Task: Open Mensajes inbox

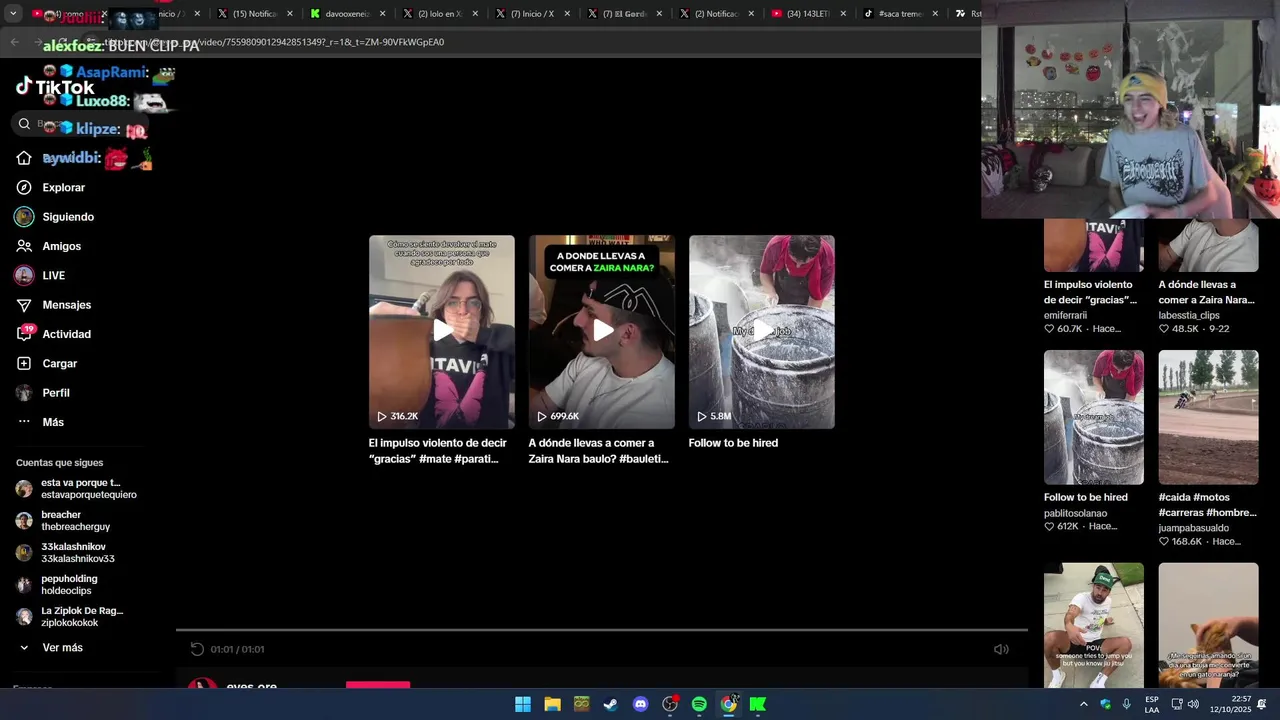Action: (66, 305)
